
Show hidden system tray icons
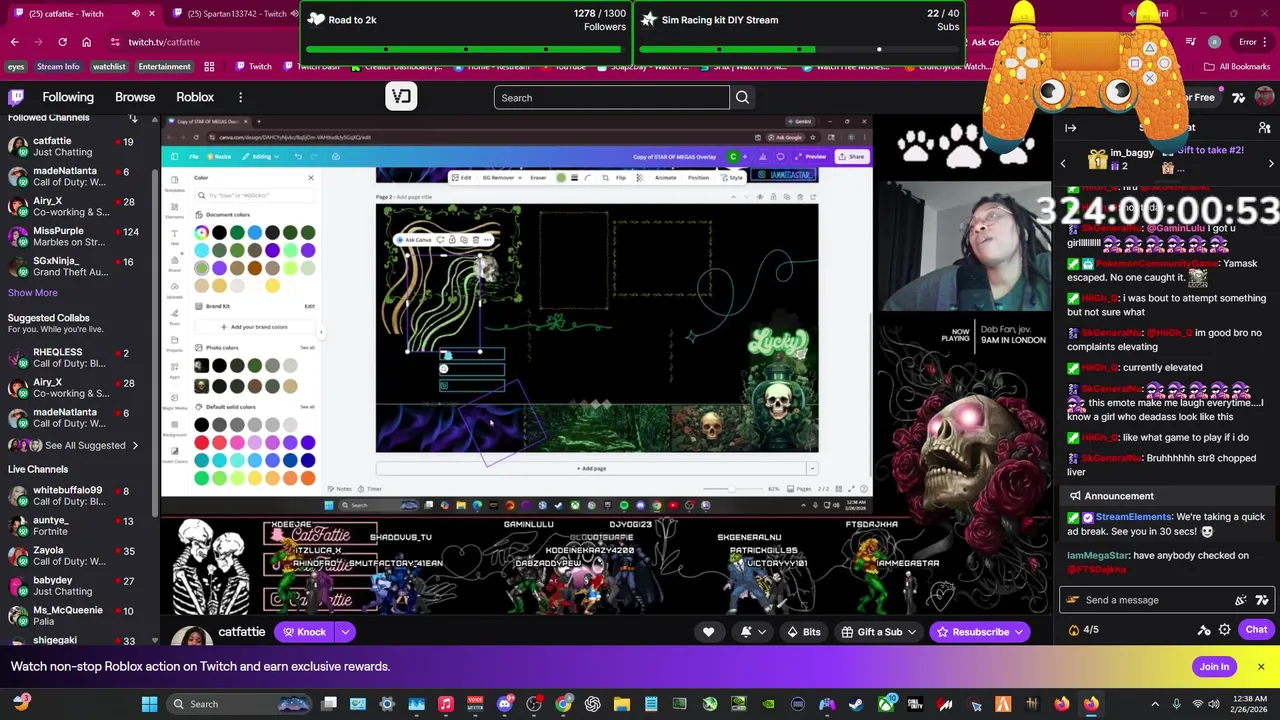pos(1155,704)
